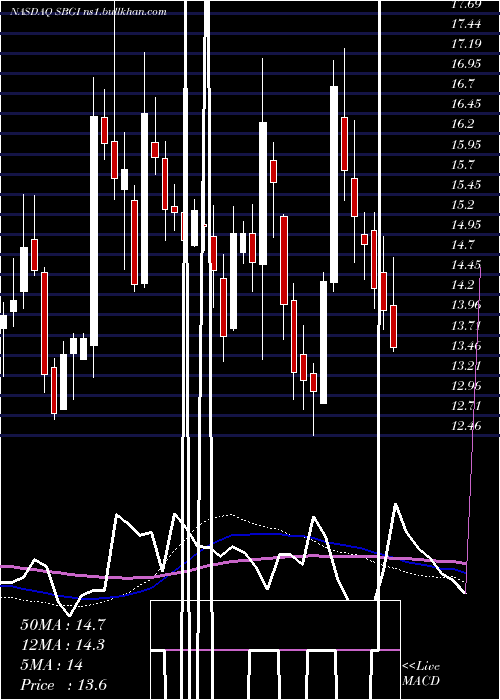Click the <<Live MACD label
Image resolution: width=500 pixels, height=700 pixels.
421,673
